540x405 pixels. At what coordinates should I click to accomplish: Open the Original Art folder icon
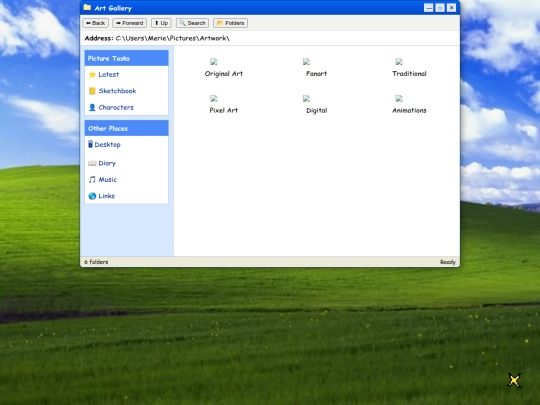214,62
